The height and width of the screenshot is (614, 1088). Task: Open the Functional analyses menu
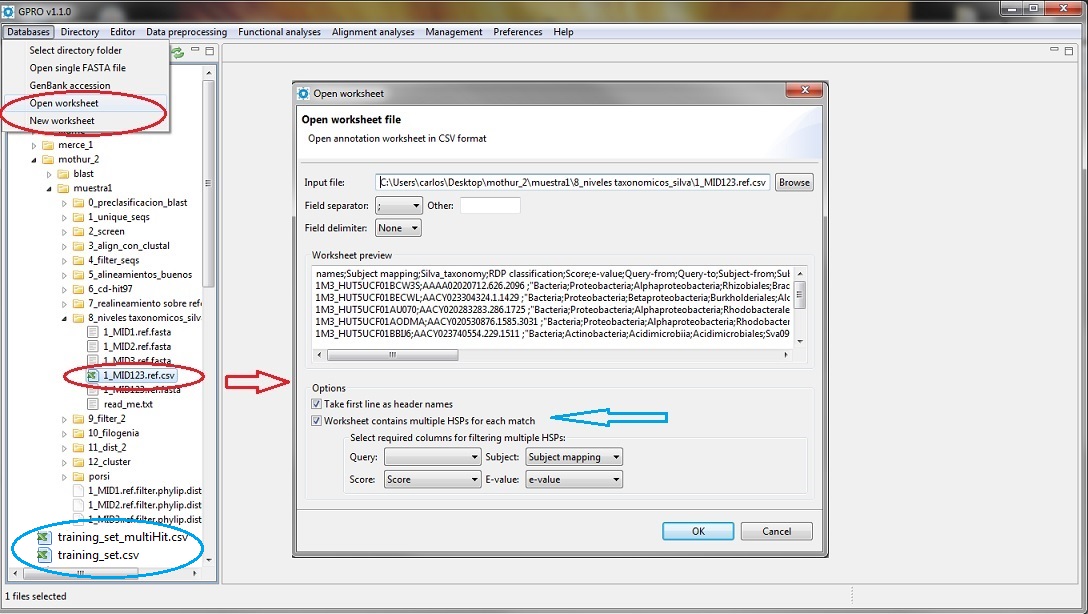pyautogui.click(x=279, y=32)
